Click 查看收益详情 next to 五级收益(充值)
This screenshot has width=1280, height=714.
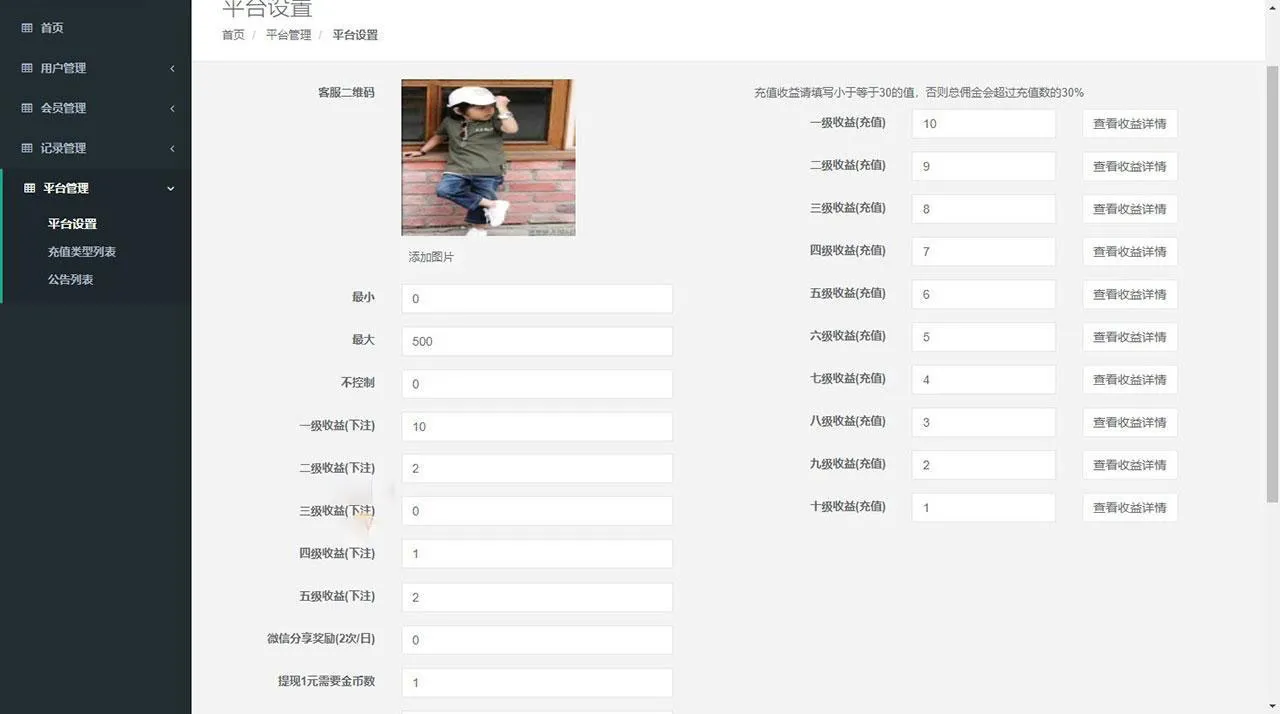click(x=1129, y=294)
